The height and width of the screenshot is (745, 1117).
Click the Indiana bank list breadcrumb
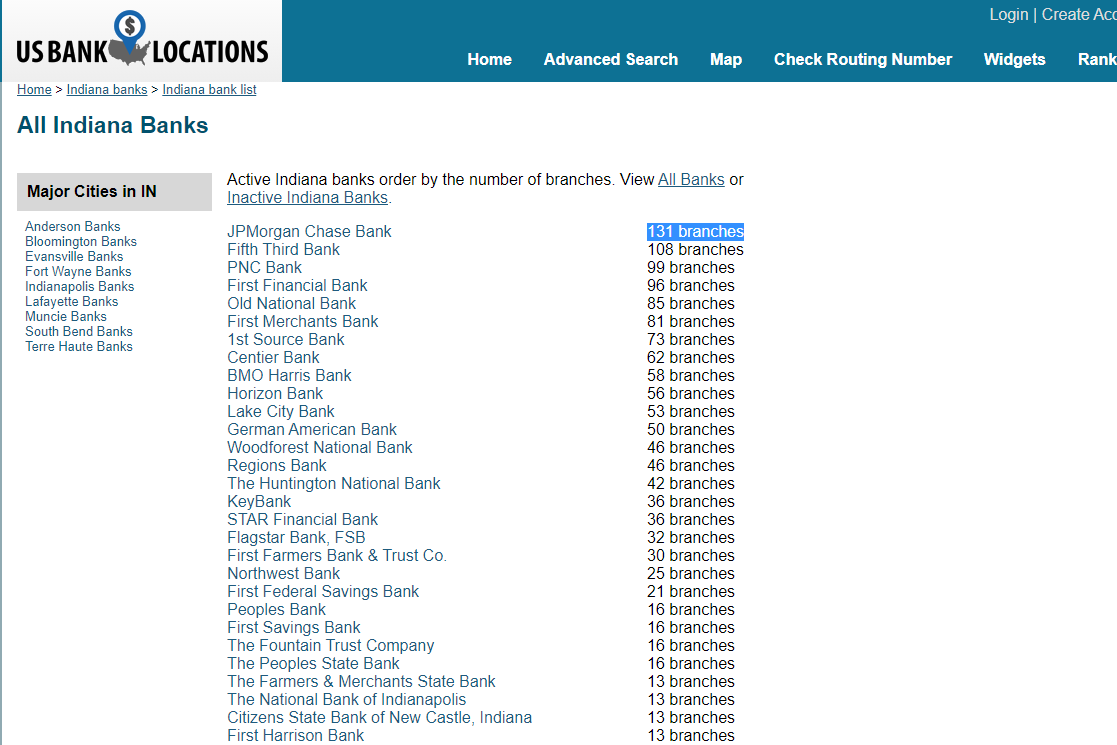tap(209, 89)
